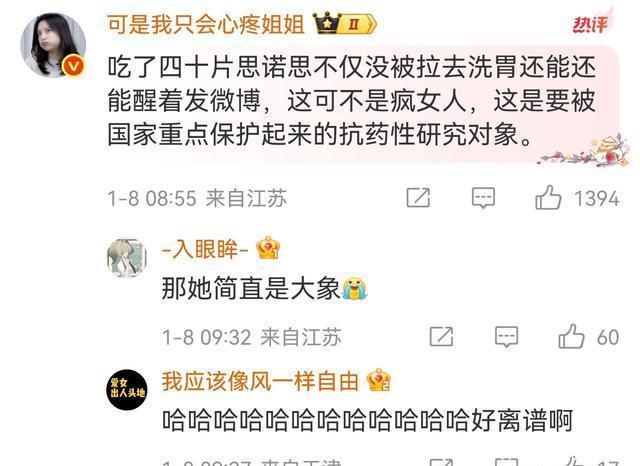Tap the level II crown membership badge
The height and width of the screenshot is (466, 640).
coord(345,24)
